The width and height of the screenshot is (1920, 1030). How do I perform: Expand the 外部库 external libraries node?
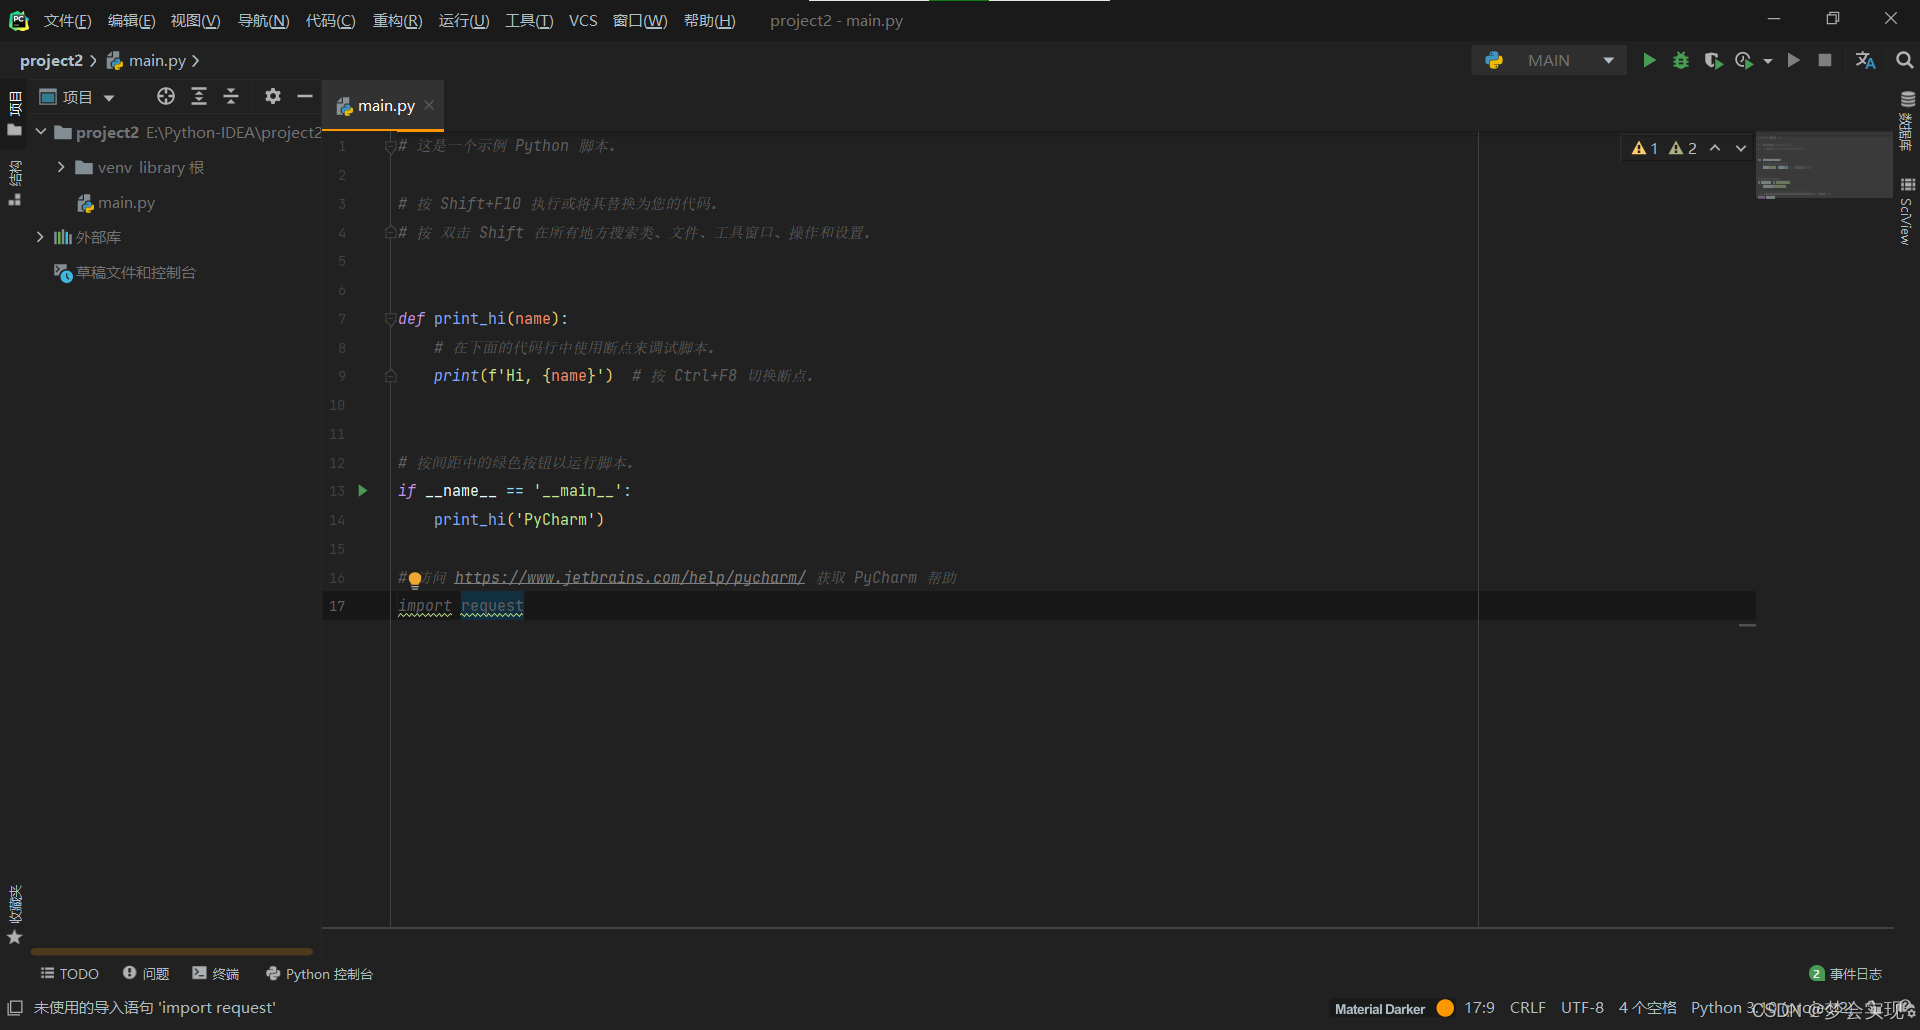[40, 237]
